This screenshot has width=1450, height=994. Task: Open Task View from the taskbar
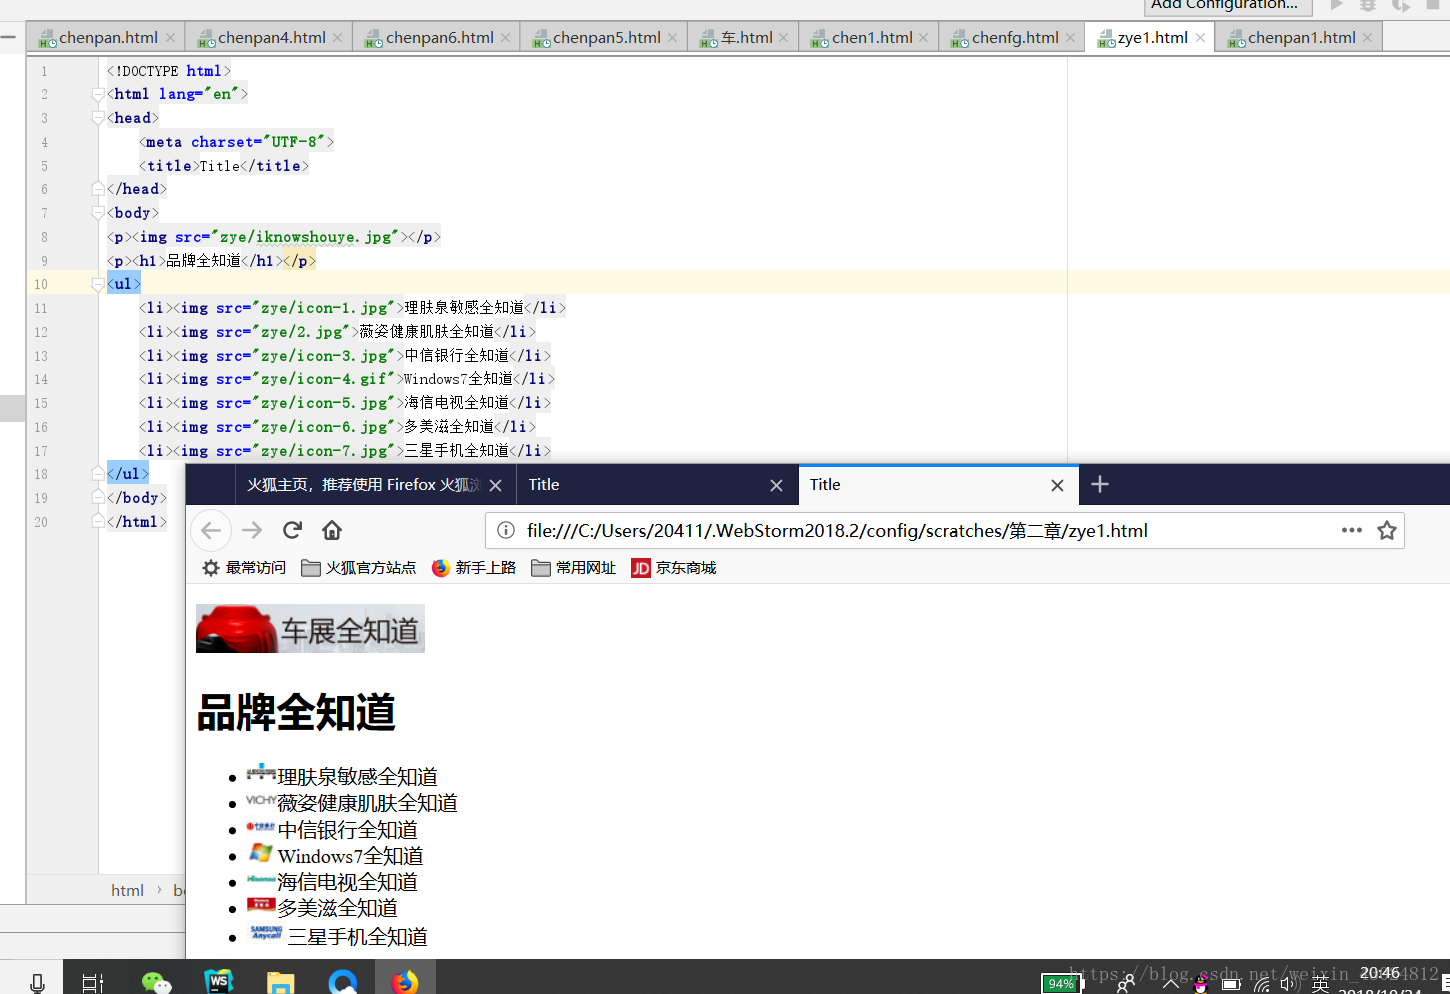(x=93, y=982)
